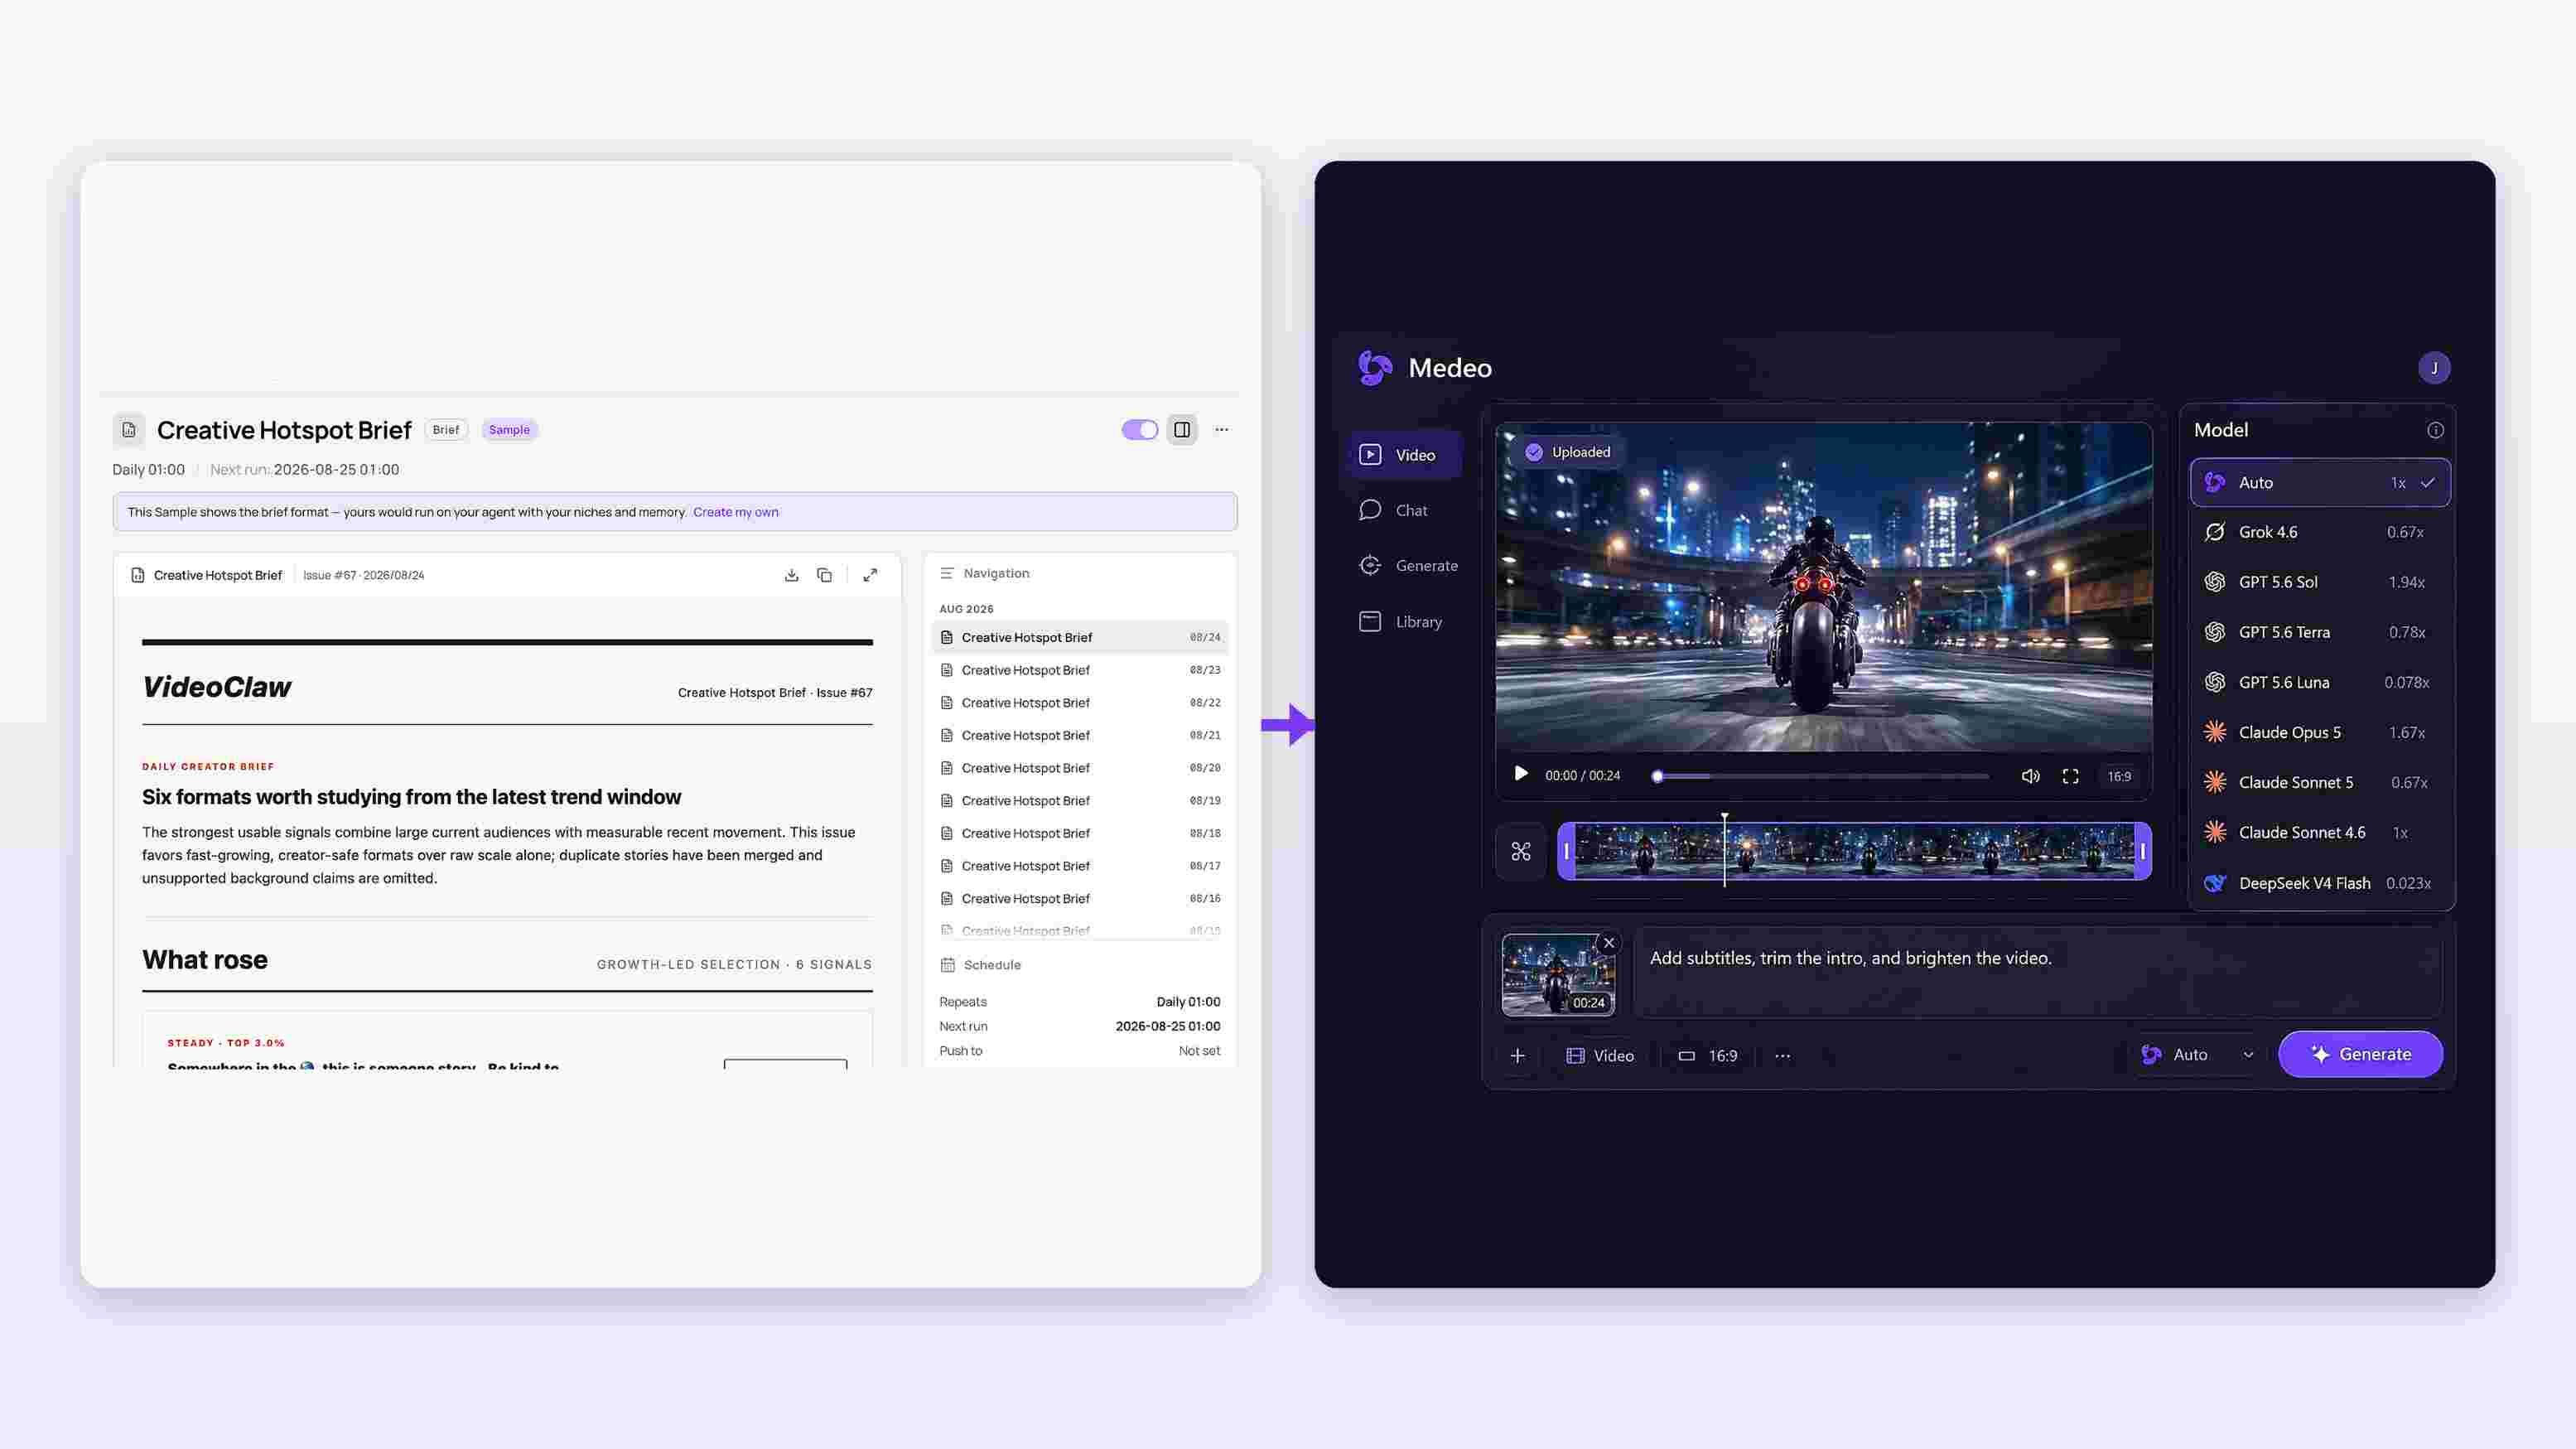Switch to Generate in Medeo sidebar
This screenshot has width=2576, height=1449.
[x=1407, y=566]
